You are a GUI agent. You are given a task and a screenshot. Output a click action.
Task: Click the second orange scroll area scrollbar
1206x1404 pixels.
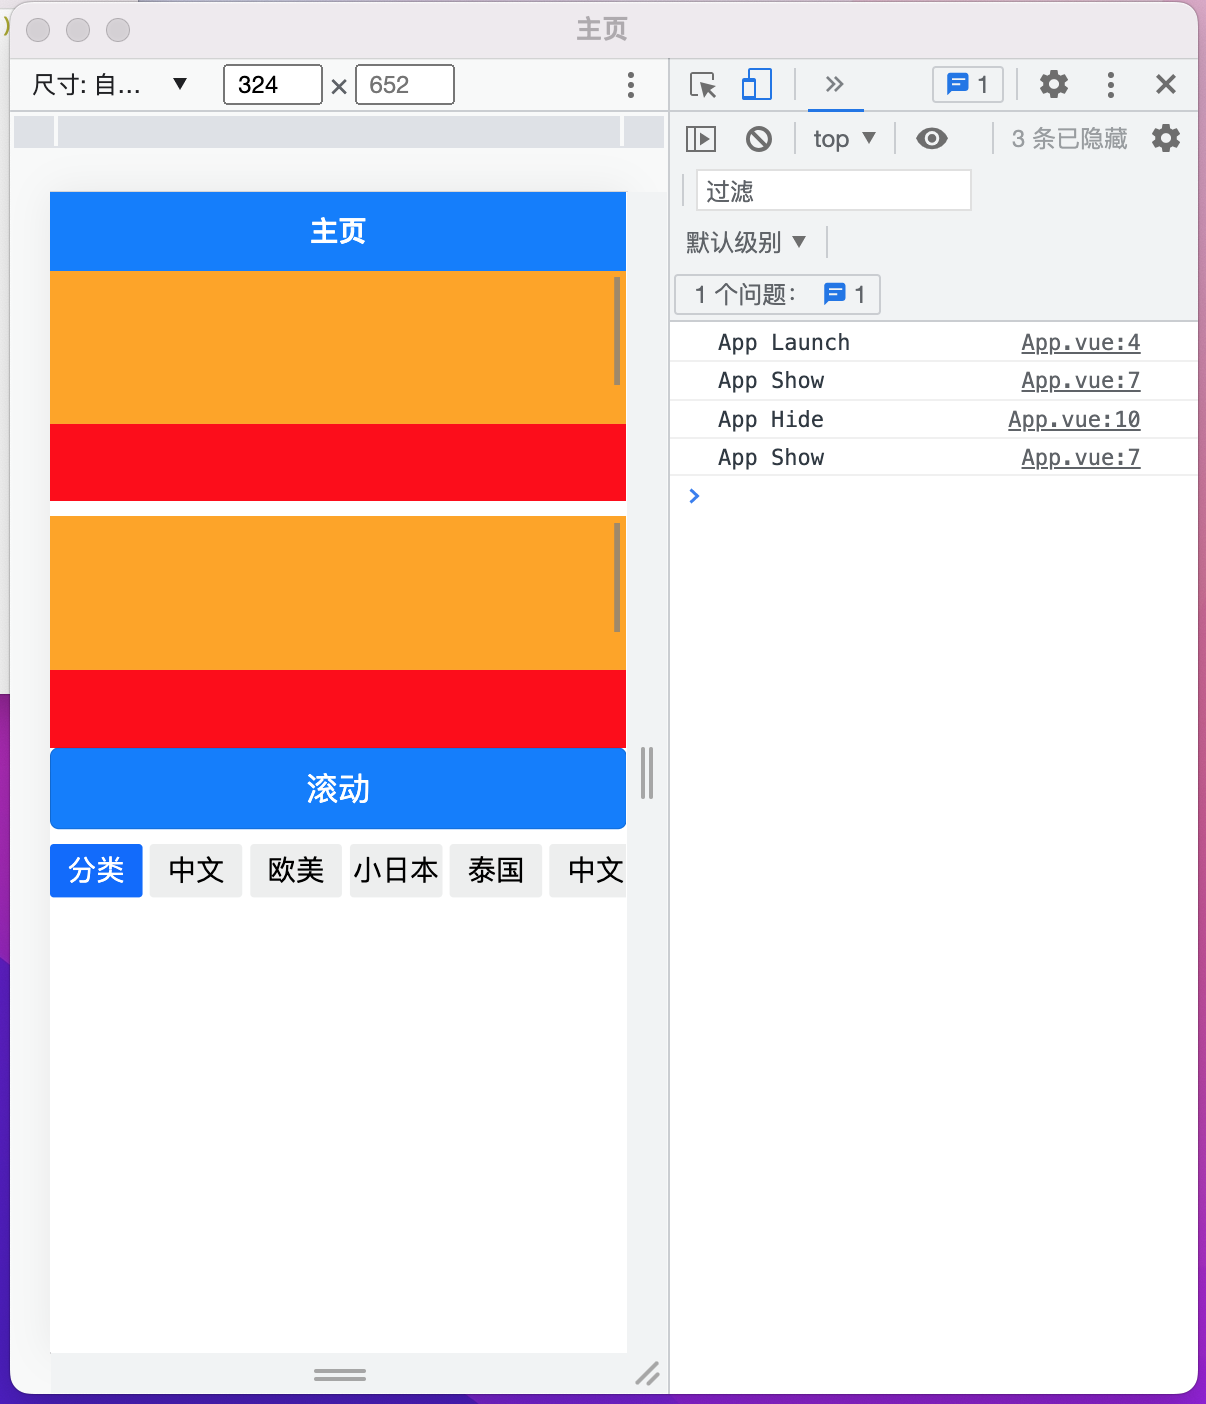tap(617, 578)
